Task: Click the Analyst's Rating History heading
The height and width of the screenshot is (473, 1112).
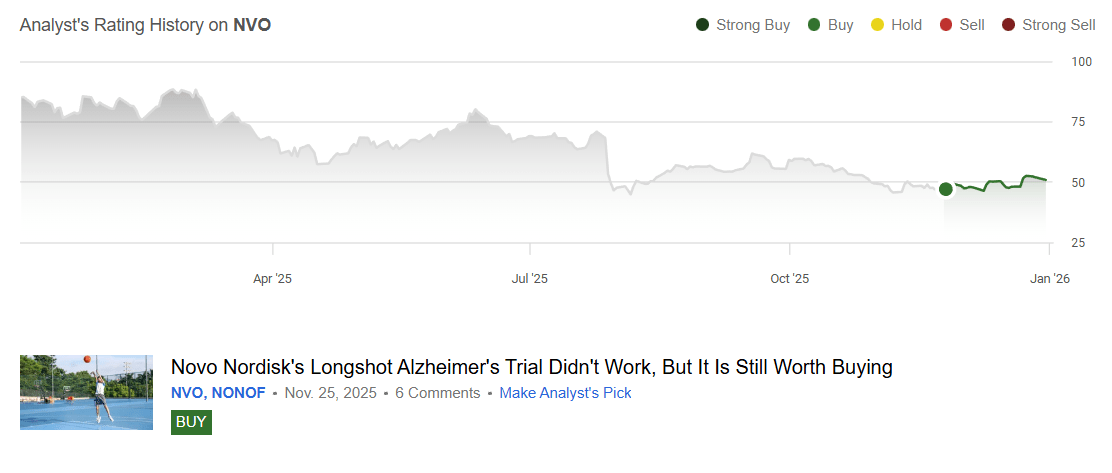Action: [x=145, y=25]
